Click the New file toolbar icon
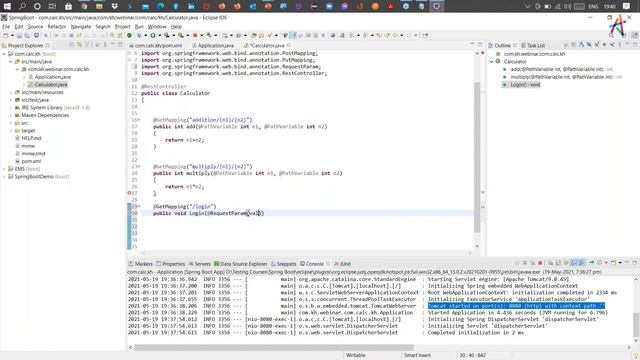Image resolution: width=640 pixels, height=360 pixels. [6, 36]
